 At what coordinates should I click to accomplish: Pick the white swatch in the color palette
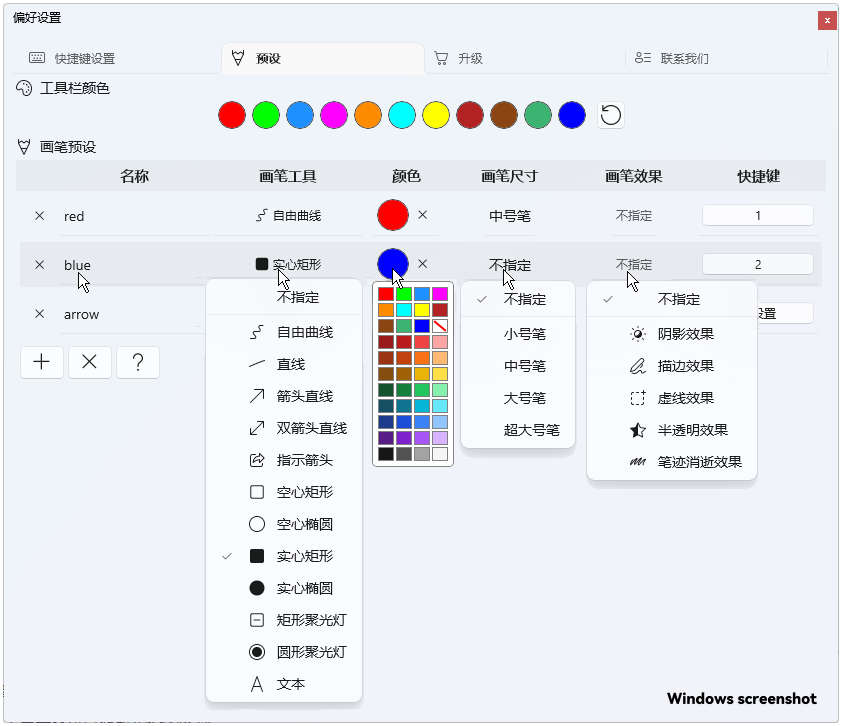coord(440,454)
